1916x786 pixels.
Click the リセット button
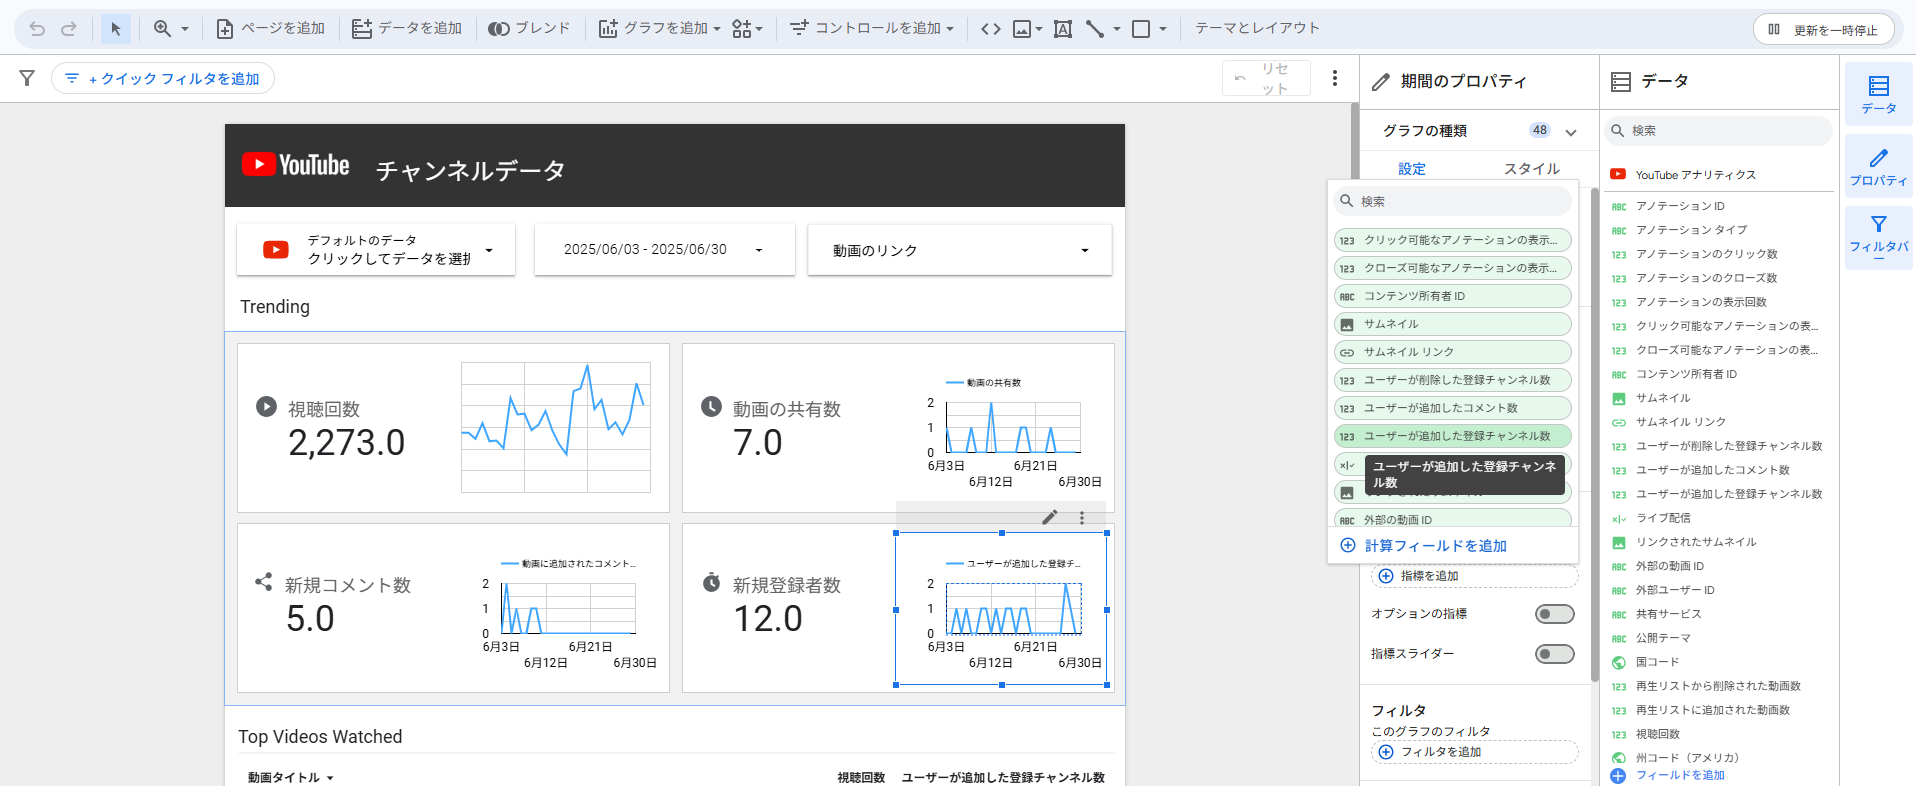point(1266,78)
